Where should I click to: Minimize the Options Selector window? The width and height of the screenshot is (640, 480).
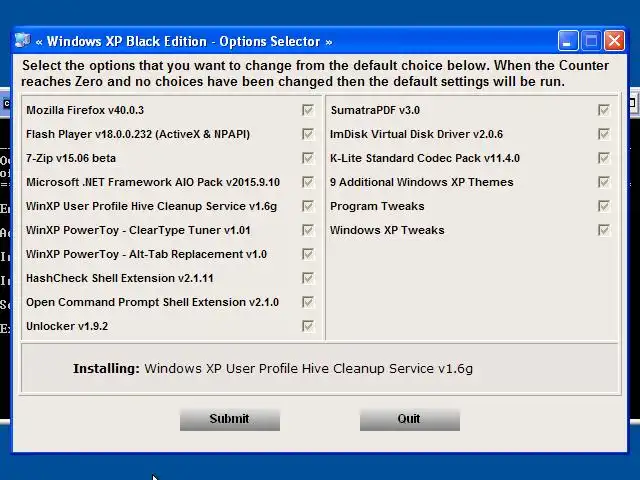pos(568,41)
